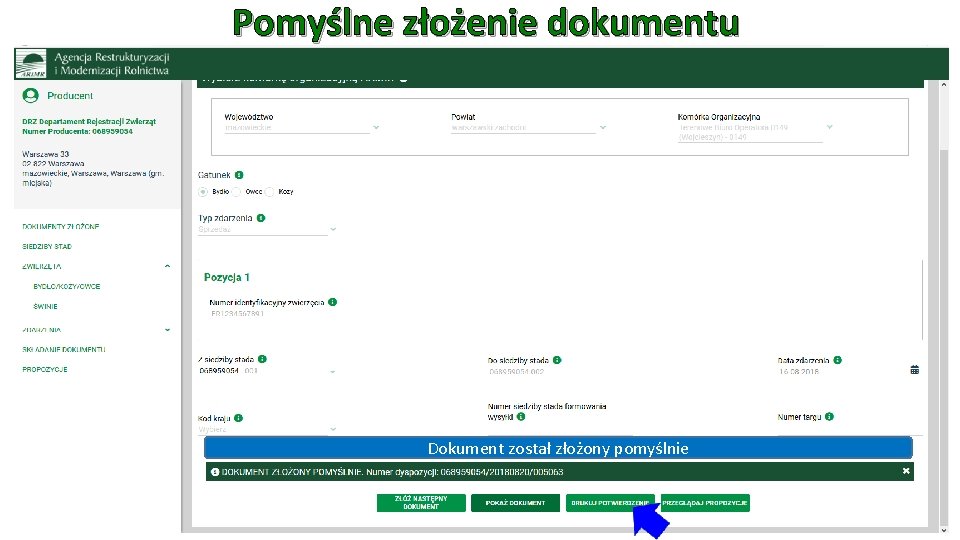Screen dimensions: 960x540
Task: Click the Data zdarzenia date field
Action: (798, 372)
